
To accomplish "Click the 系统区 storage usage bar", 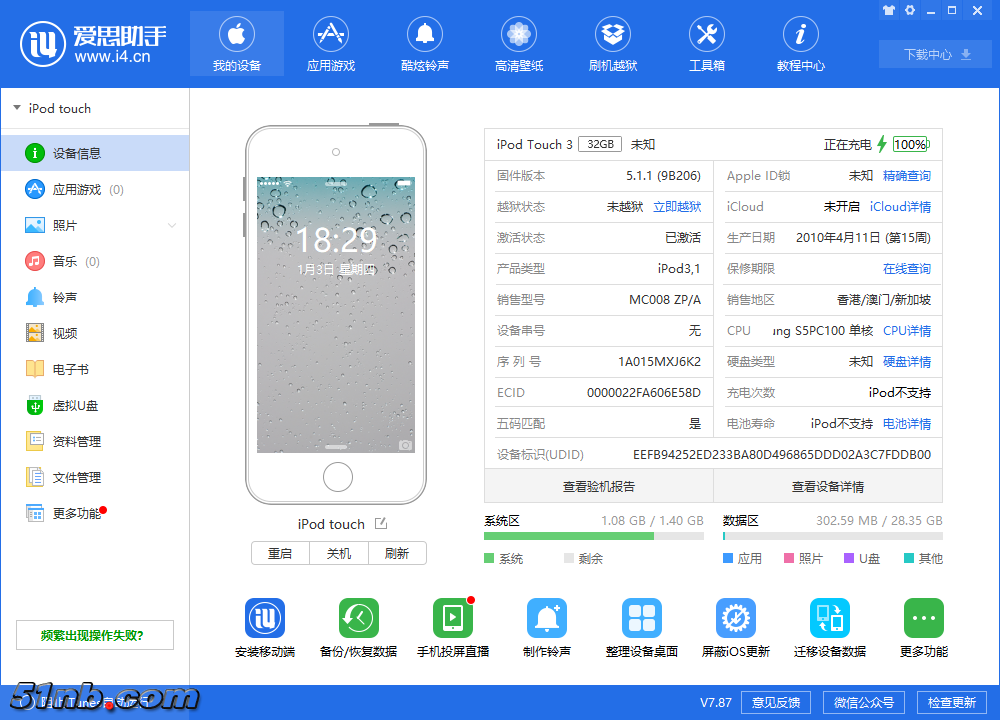I will 593,537.
